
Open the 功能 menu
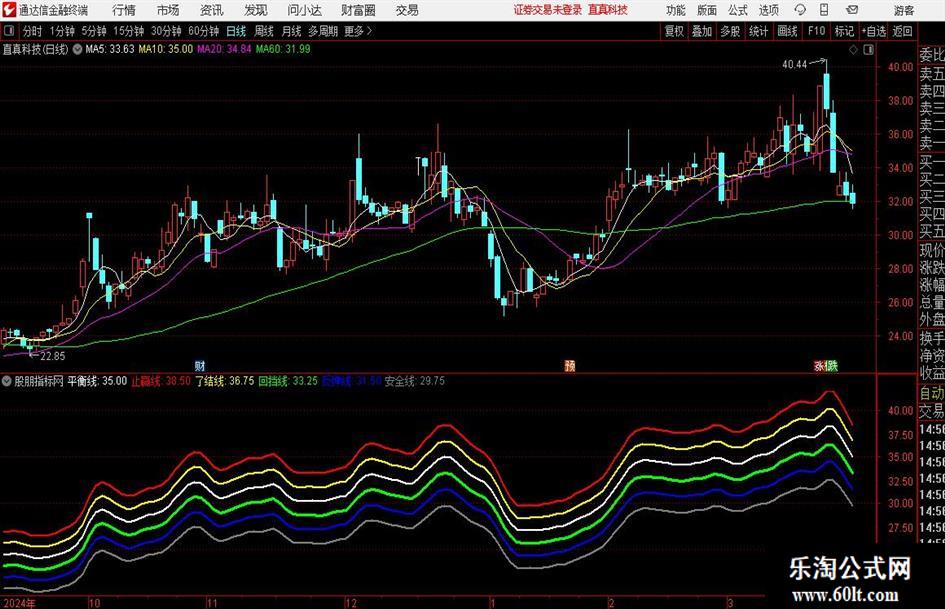pos(676,10)
